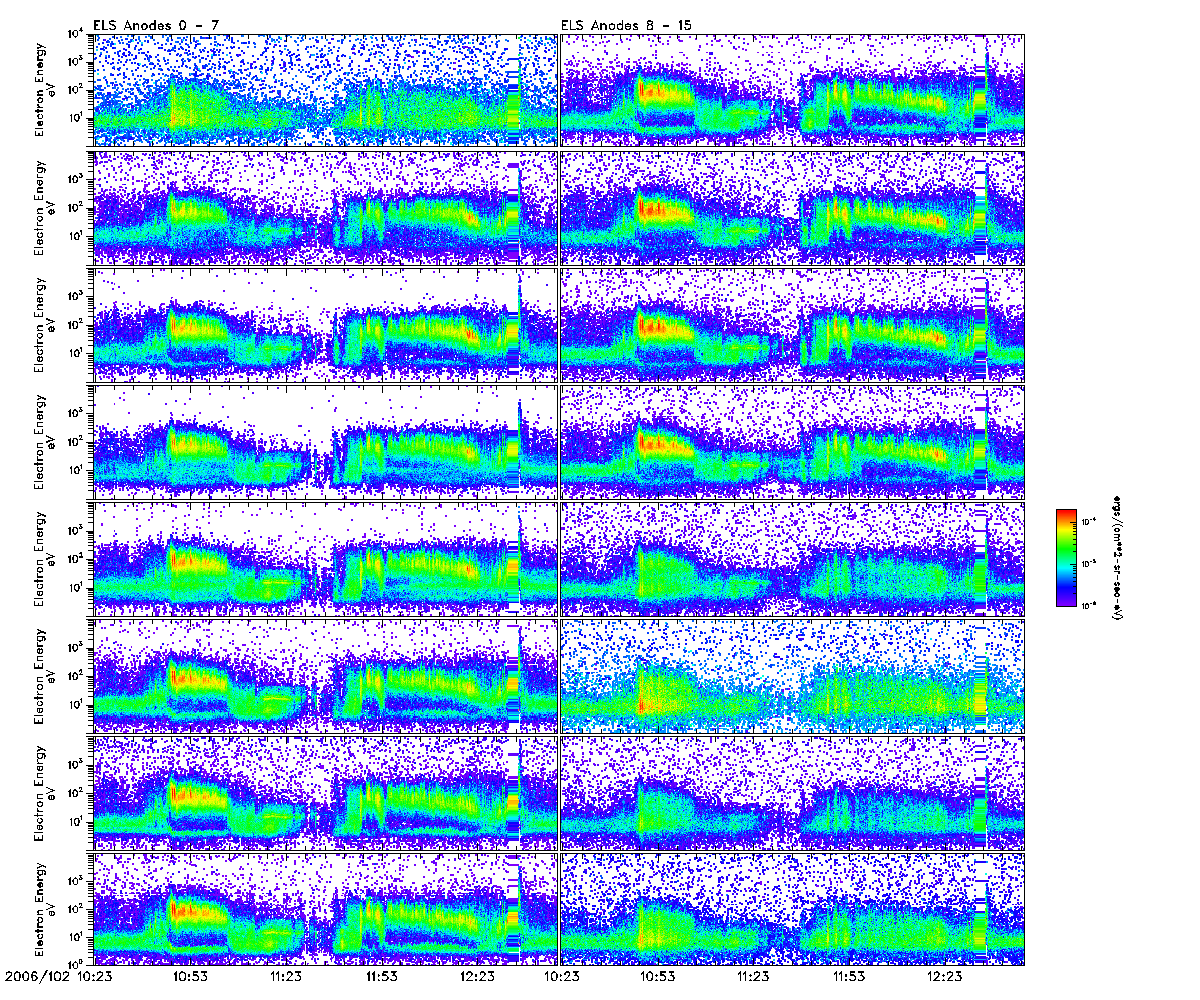Select the bottom spectrogram under ELS Anodes 8 - 15
The width and height of the screenshot is (1200, 1000).
(x=793, y=911)
